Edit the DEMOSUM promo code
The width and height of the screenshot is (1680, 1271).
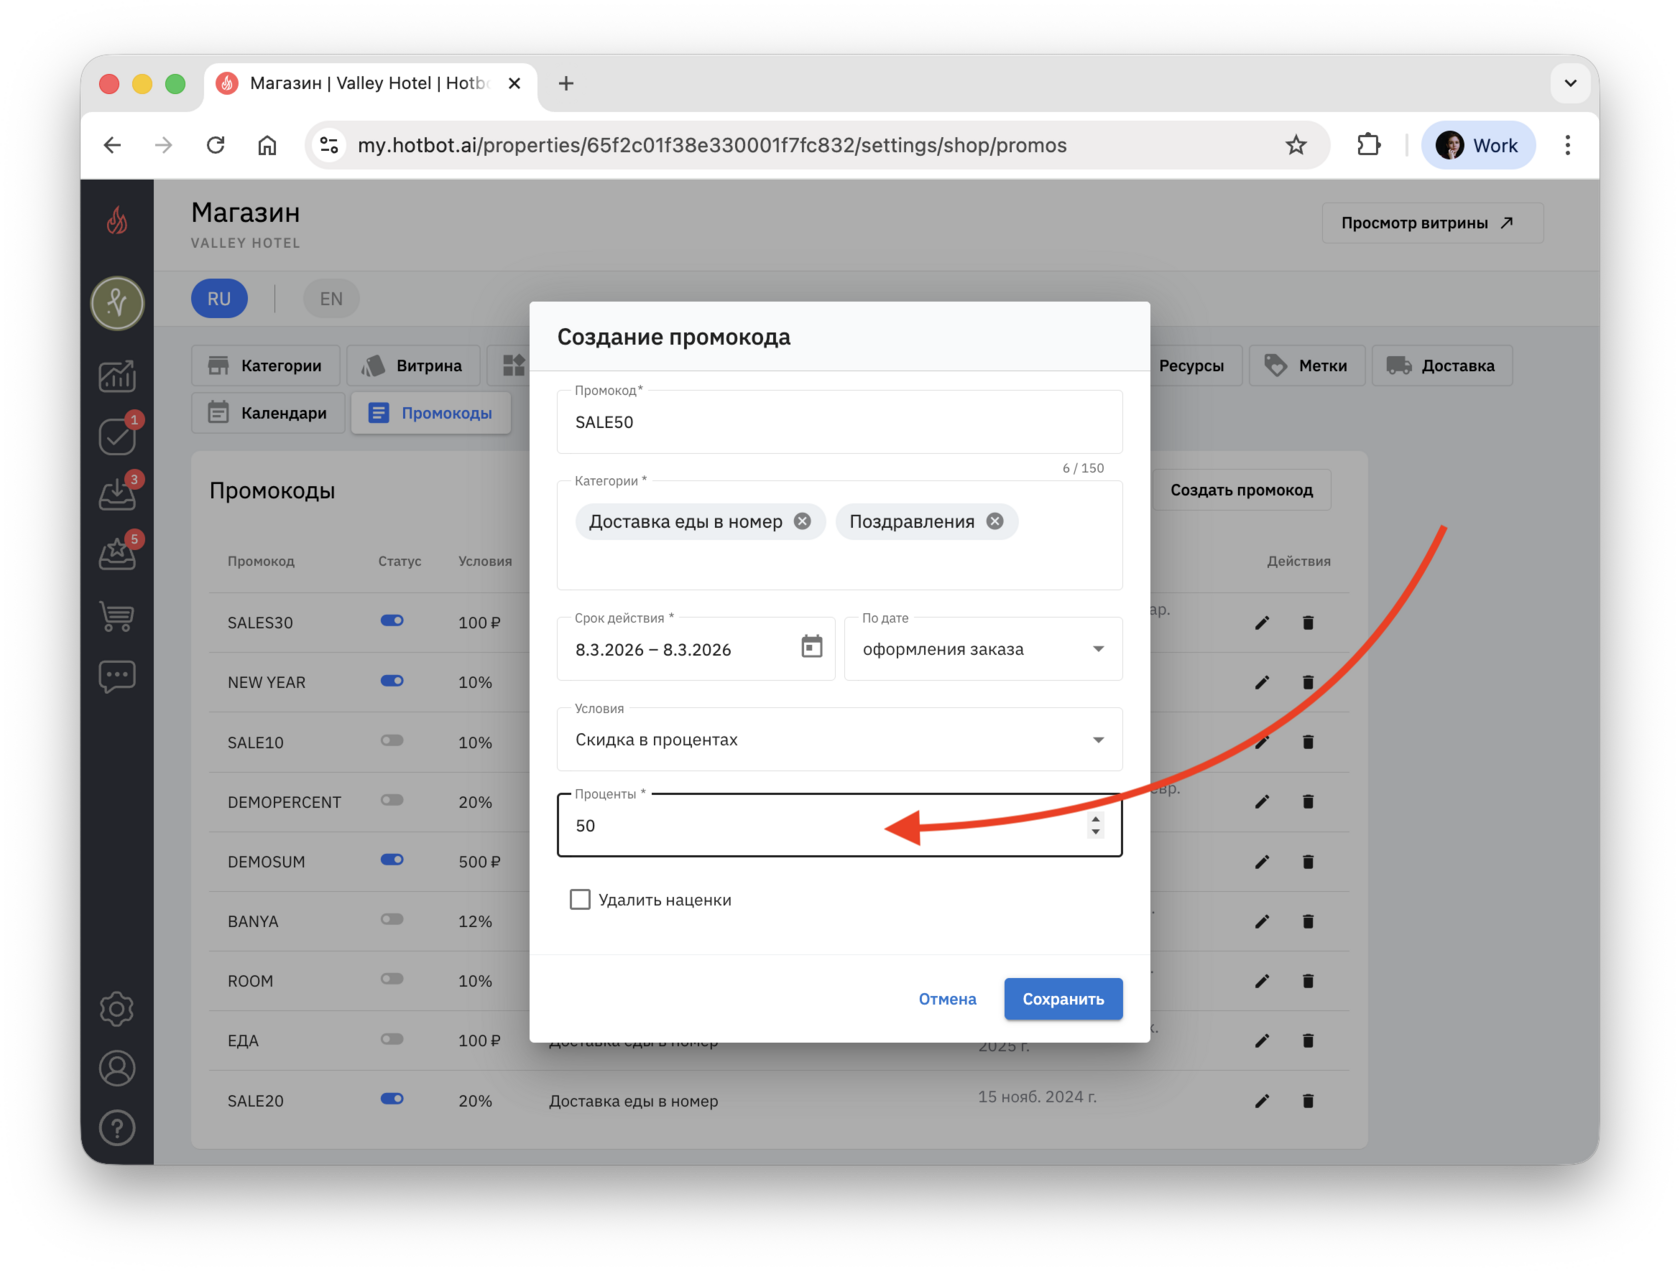1262,862
